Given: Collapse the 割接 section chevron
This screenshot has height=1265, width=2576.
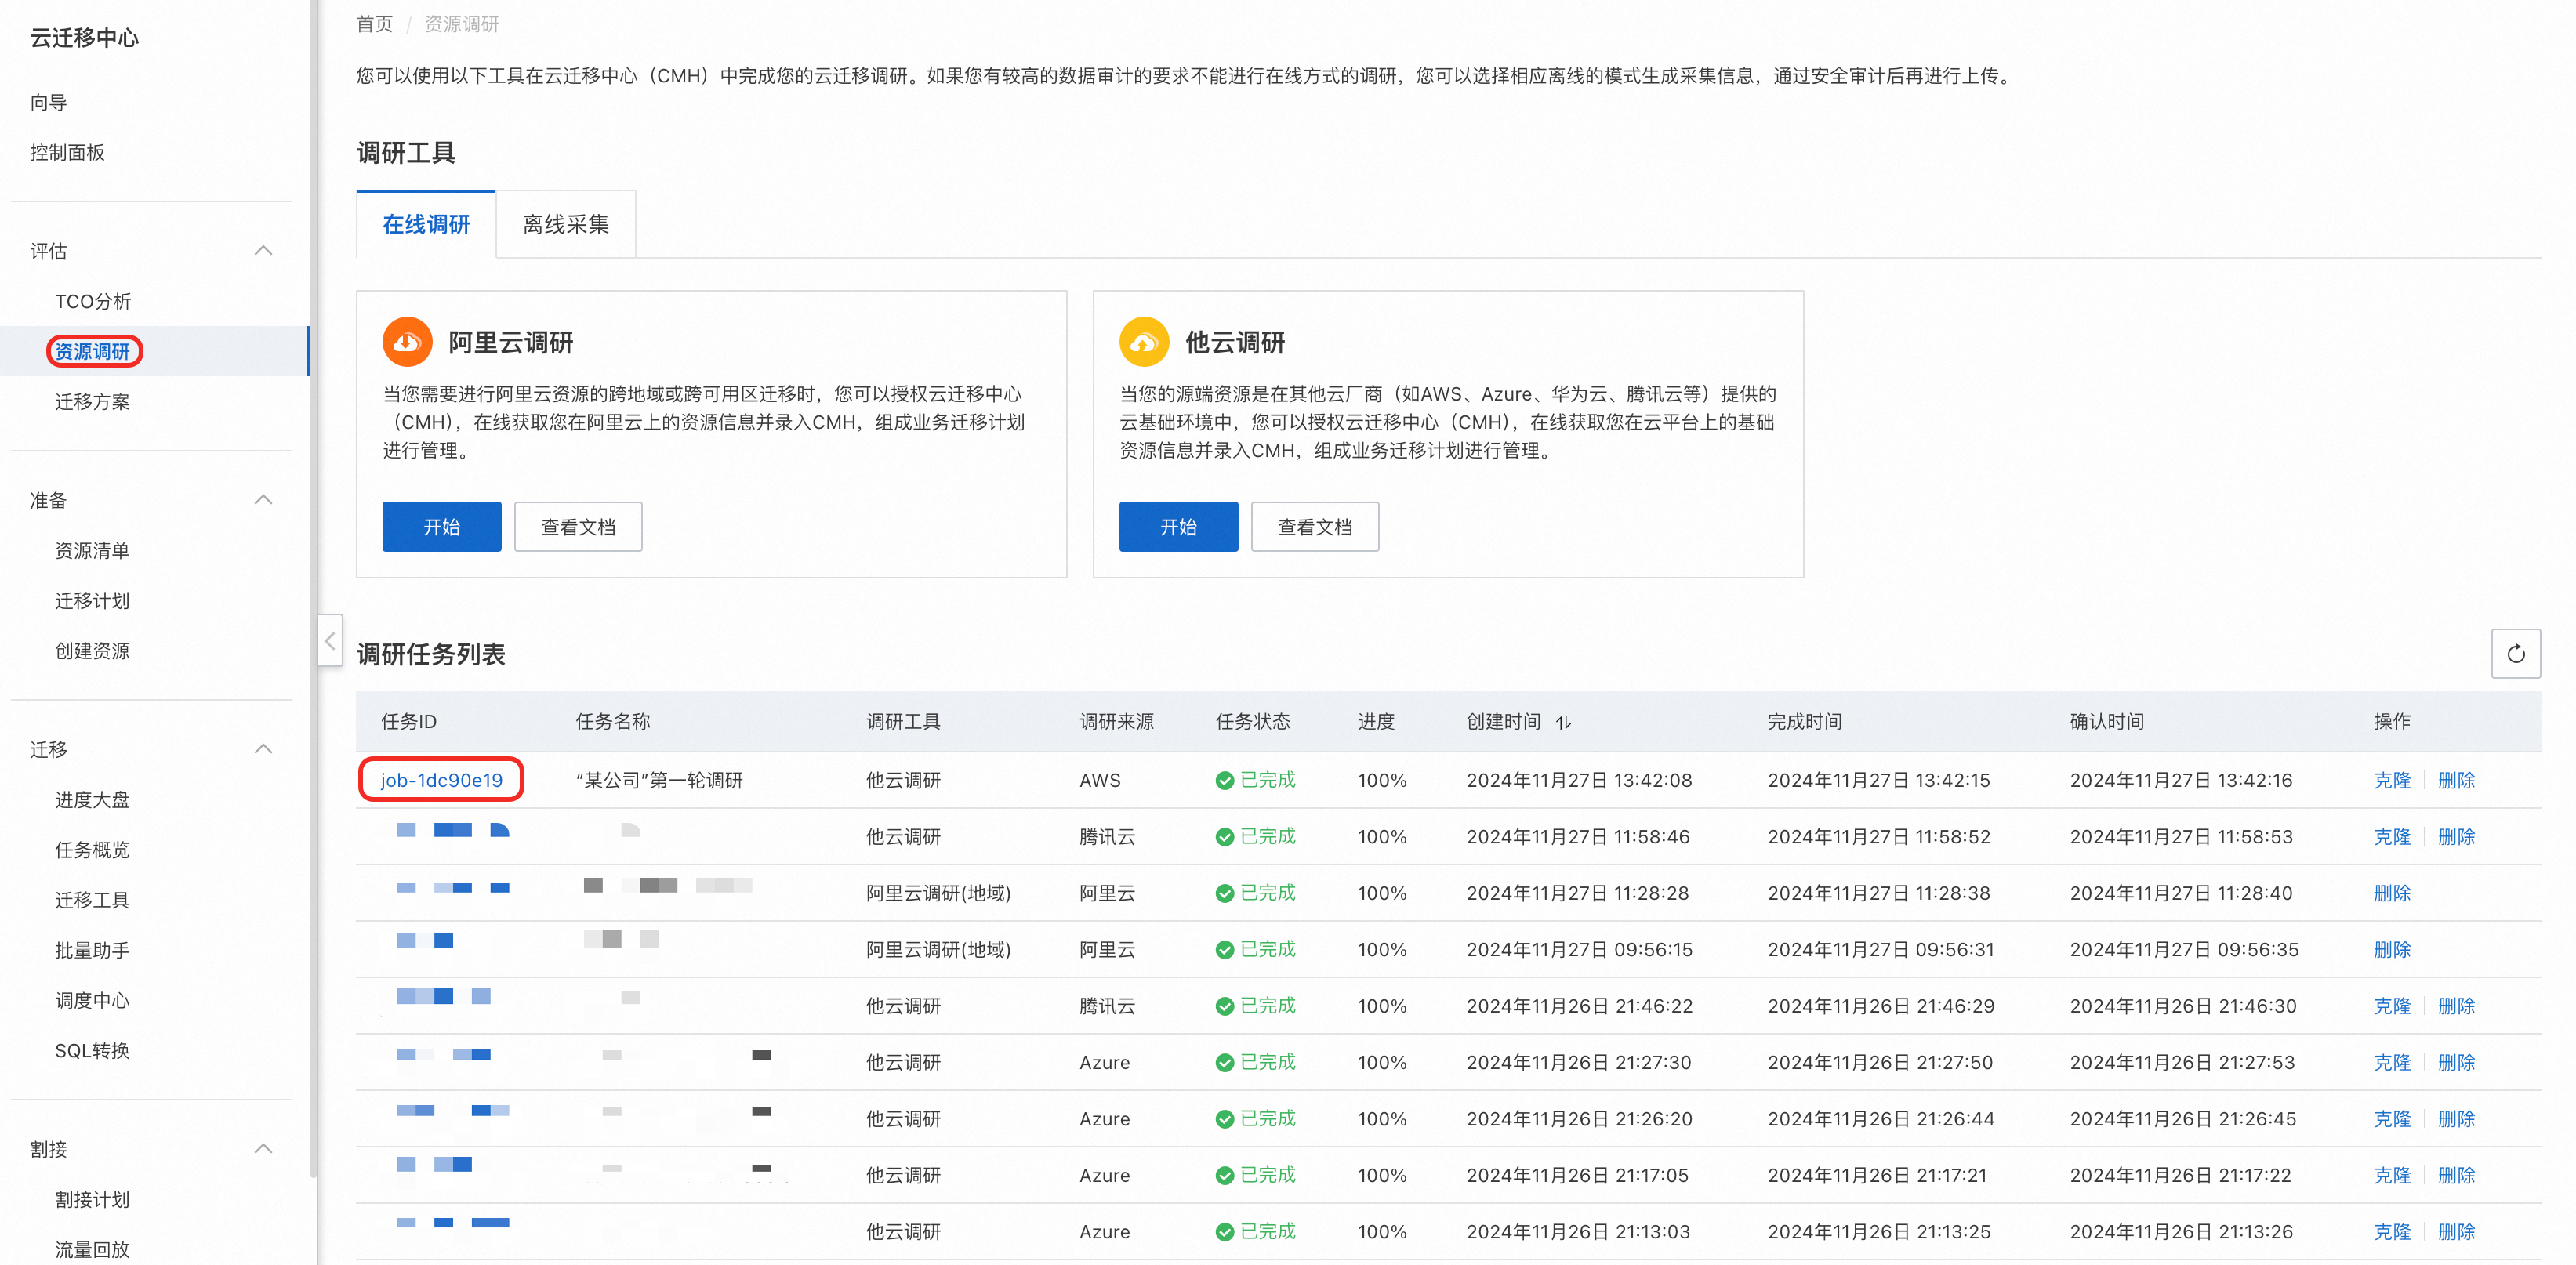Looking at the screenshot, I should [264, 1149].
